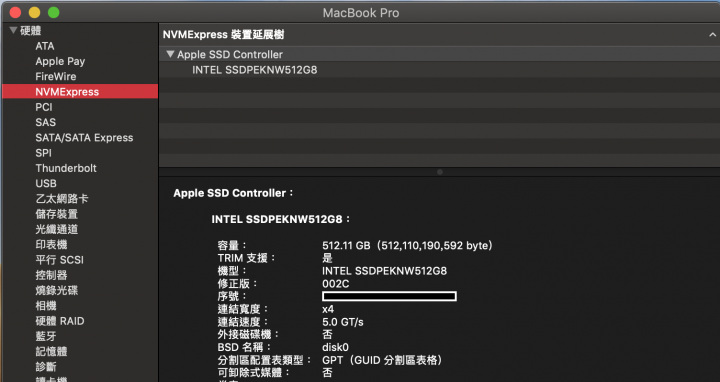Click the 容量 label
This screenshot has height=382, width=720.
[x=232, y=245]
